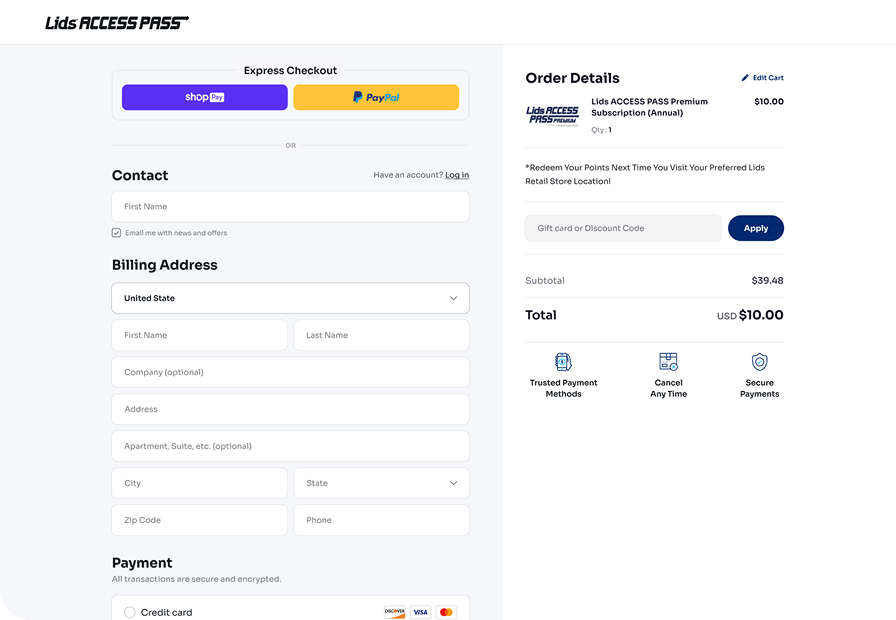Open the United State country dropdown
896x620 pixels.
(290, 298)
